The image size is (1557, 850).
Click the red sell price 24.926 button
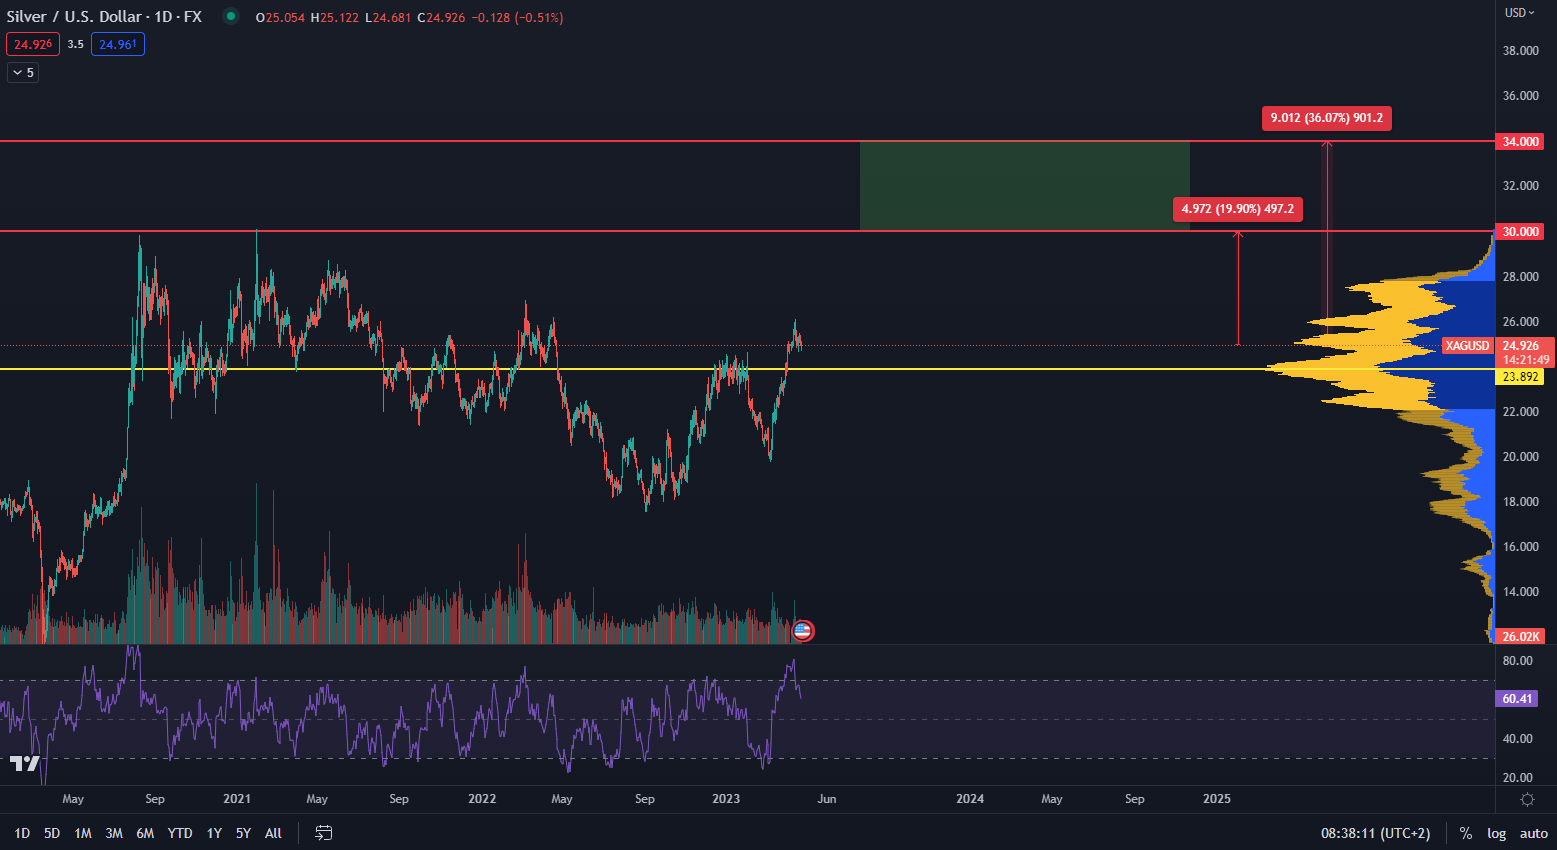33,44
